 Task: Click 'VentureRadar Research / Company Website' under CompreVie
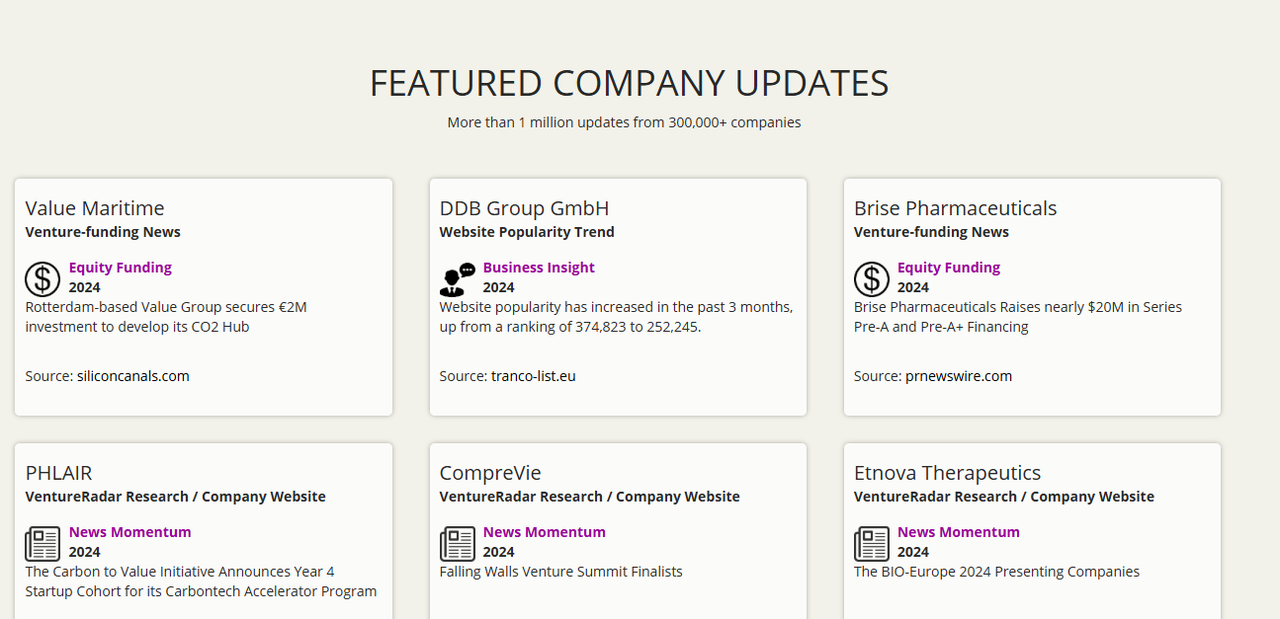[x=590, y=497]
